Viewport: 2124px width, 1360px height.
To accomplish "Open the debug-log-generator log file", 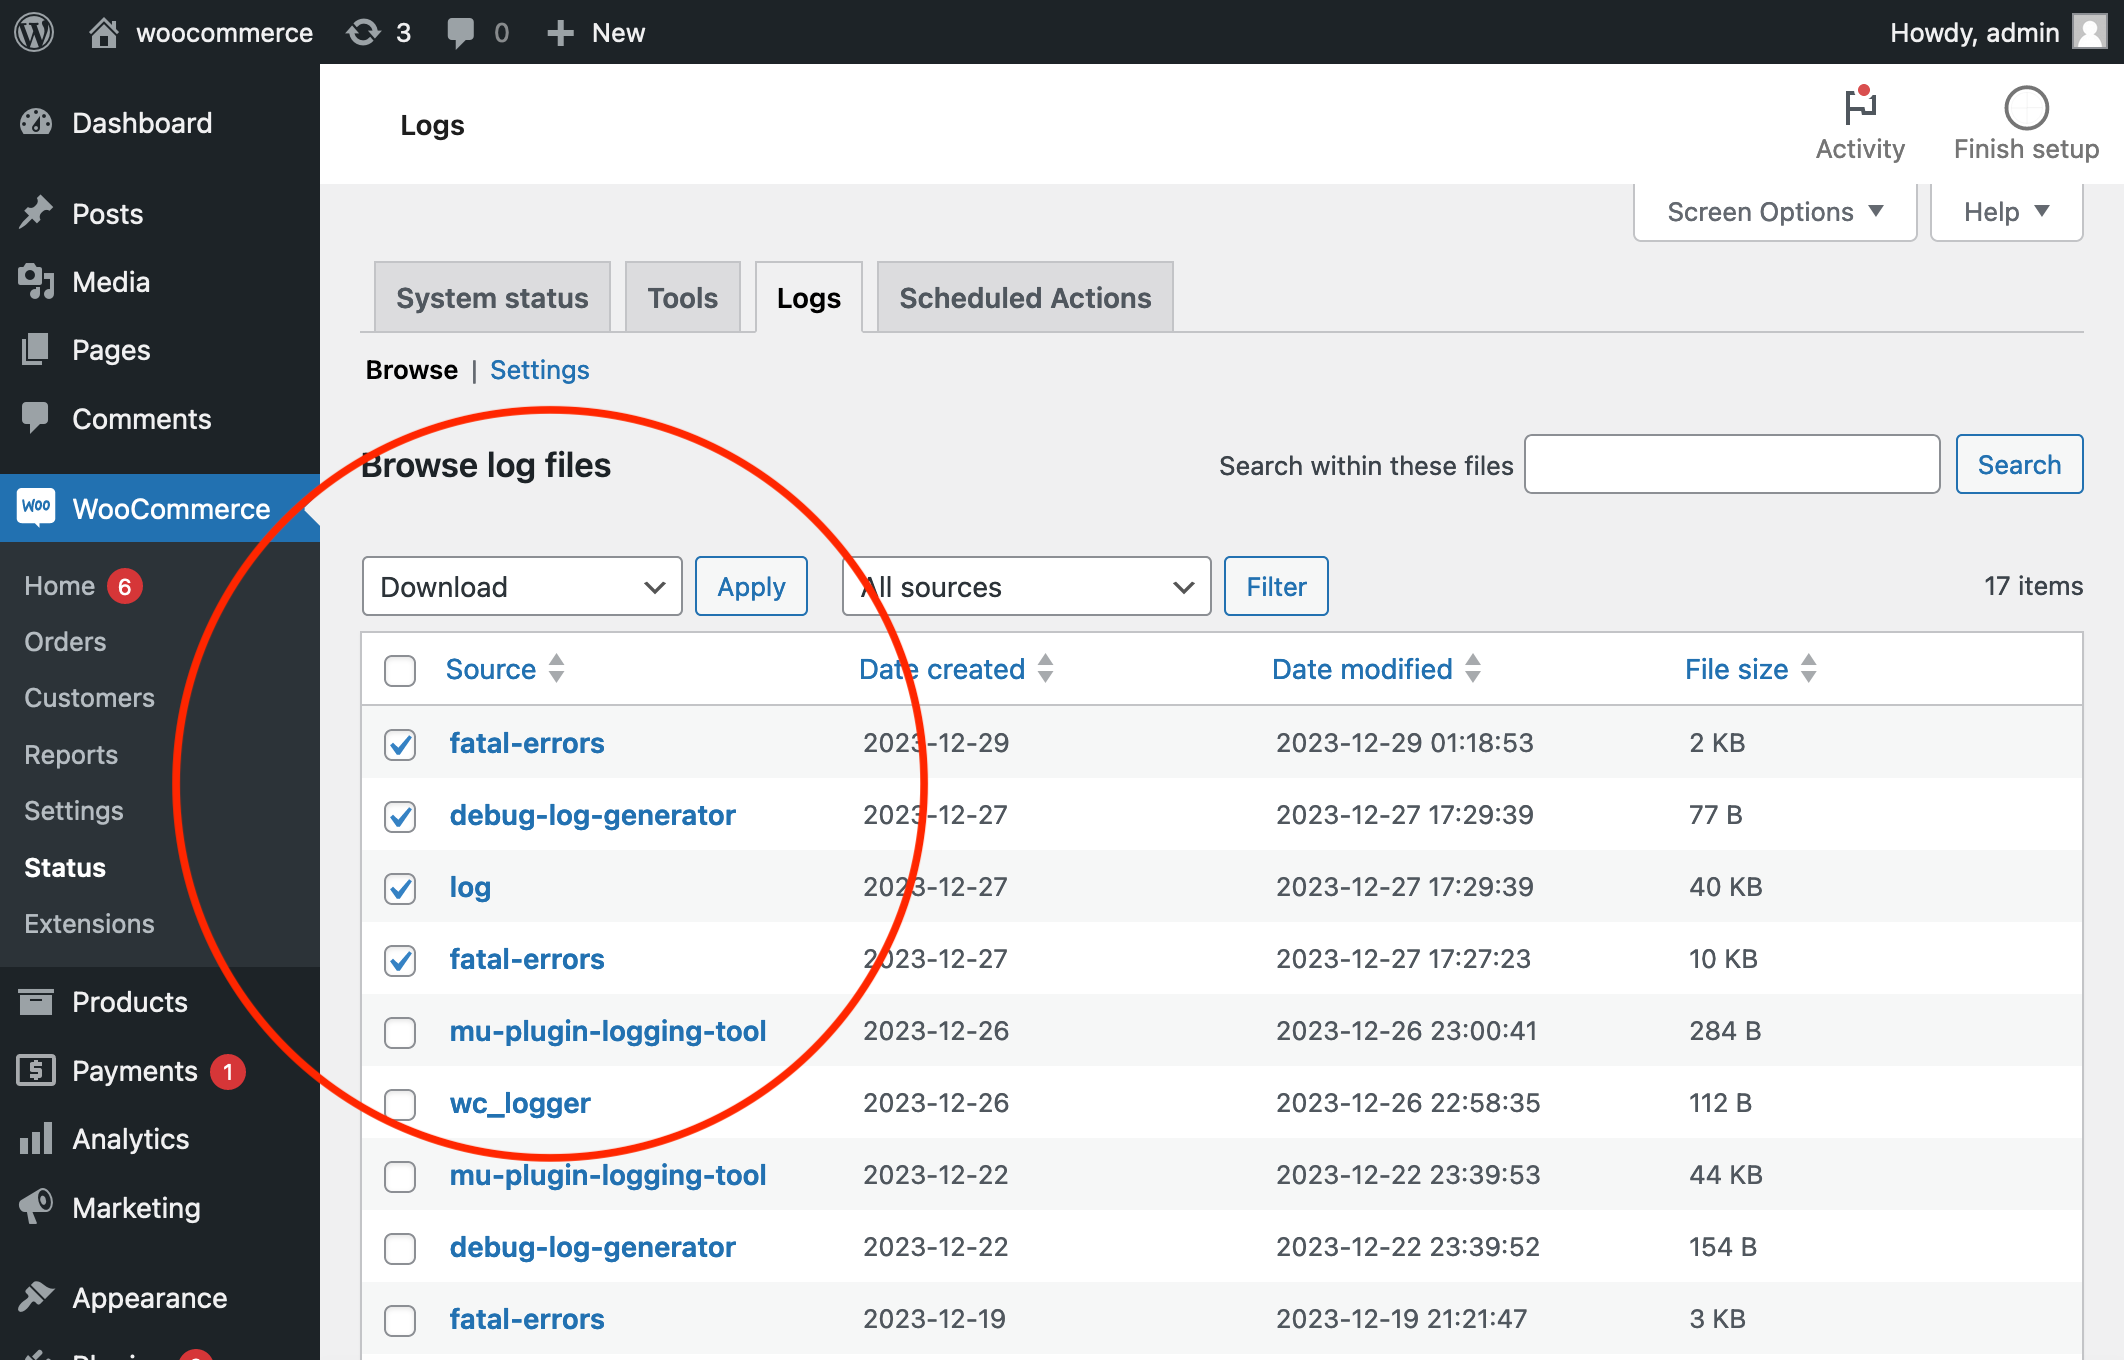I will pyautogui.click(x=592, y=815).
